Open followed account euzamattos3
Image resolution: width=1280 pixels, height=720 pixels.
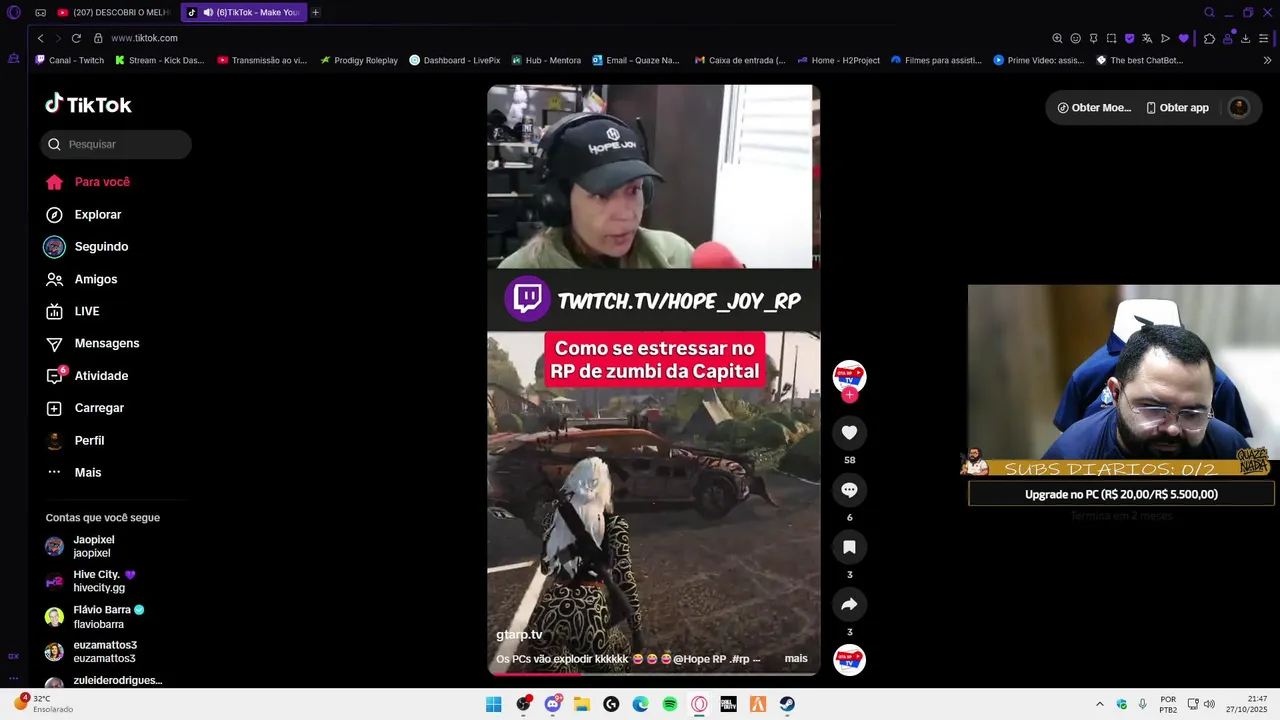pos(91,651)
